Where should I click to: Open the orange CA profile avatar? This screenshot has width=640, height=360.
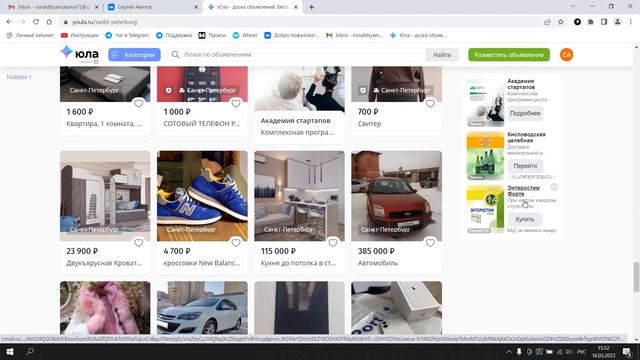click(x=566, y=55)
